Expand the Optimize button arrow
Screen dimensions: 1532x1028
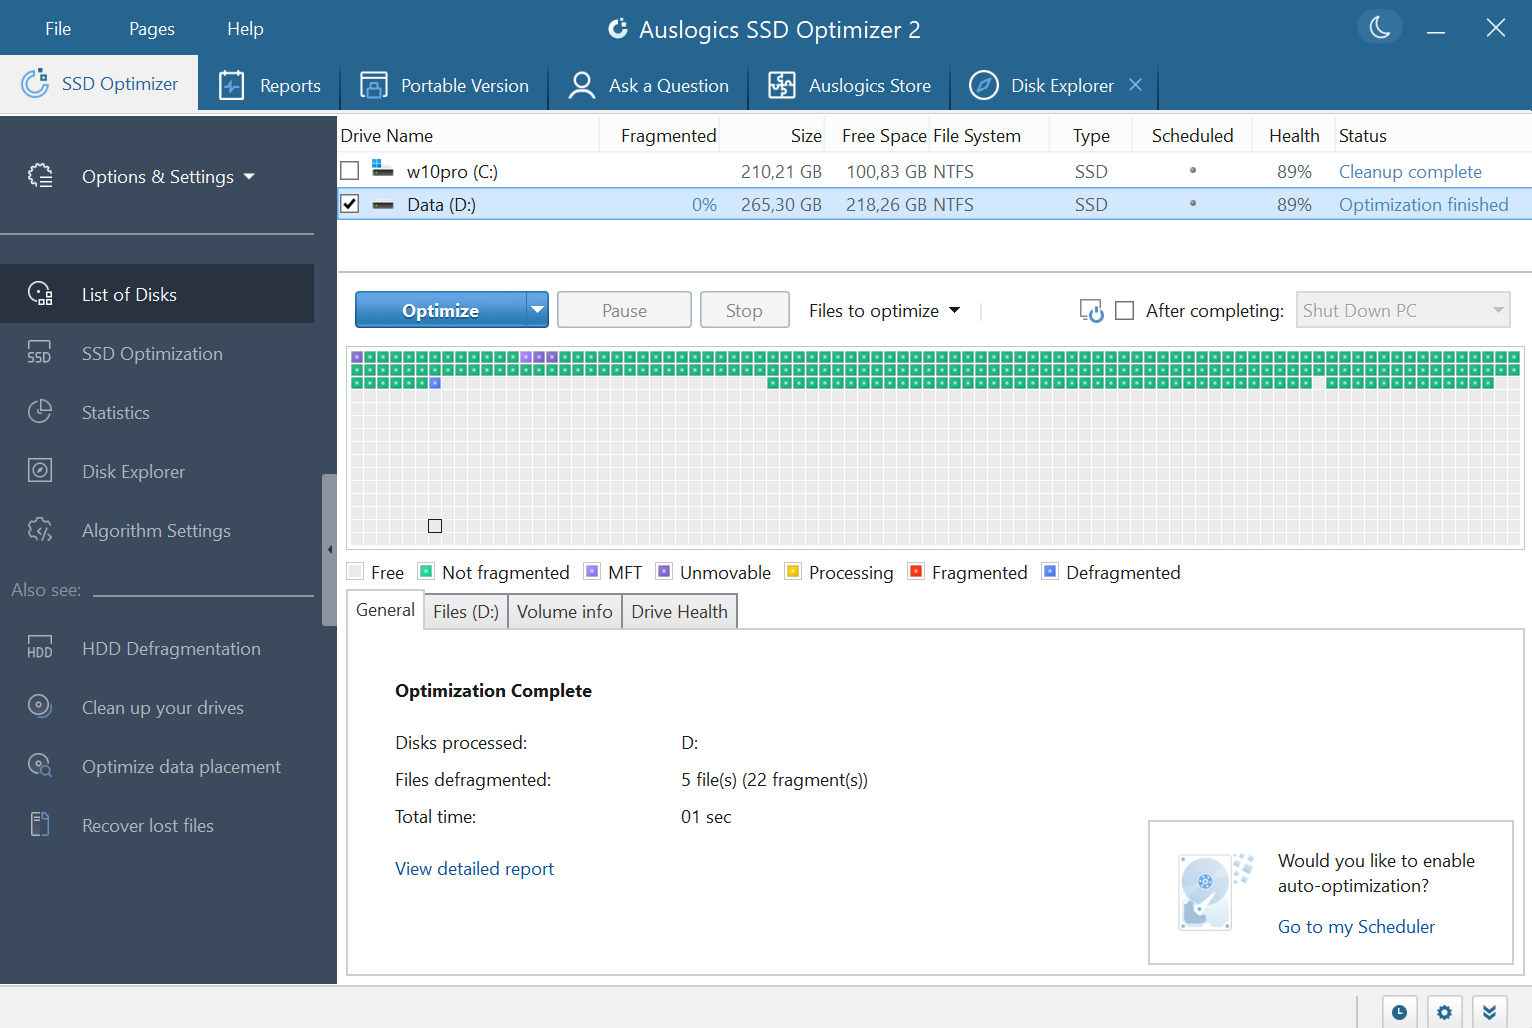coord(537,309)
